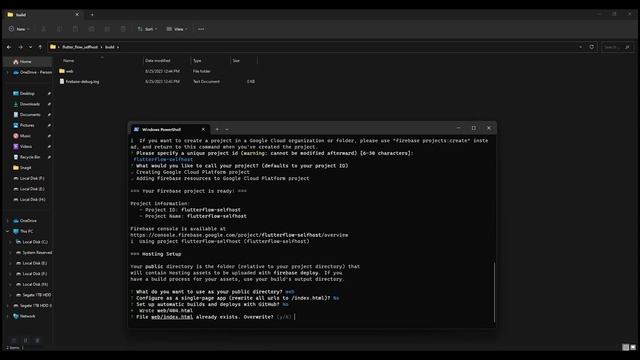Open a new PowerShell tab with plus

(x=217, y=129)
